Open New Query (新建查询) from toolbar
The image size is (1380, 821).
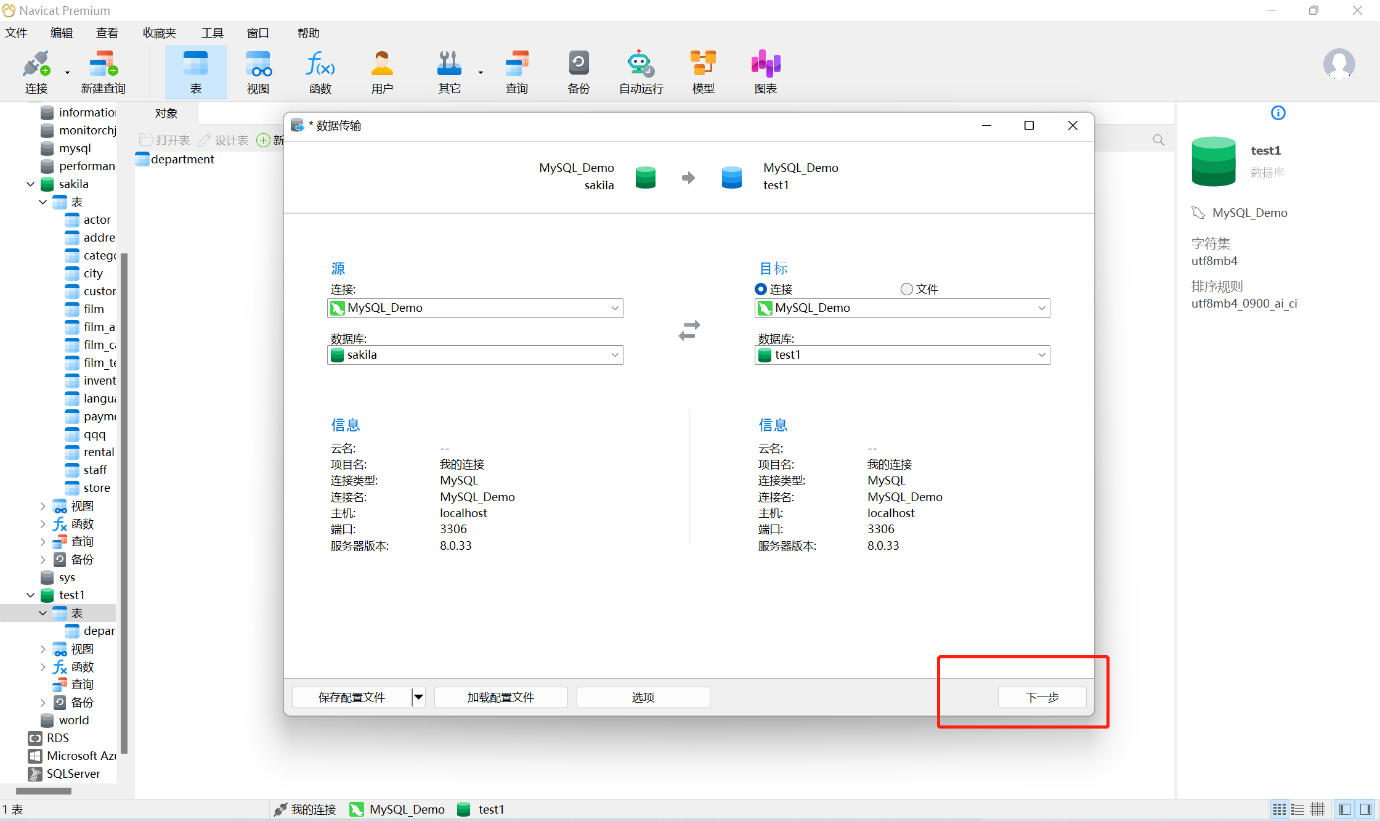click(103, 71)
